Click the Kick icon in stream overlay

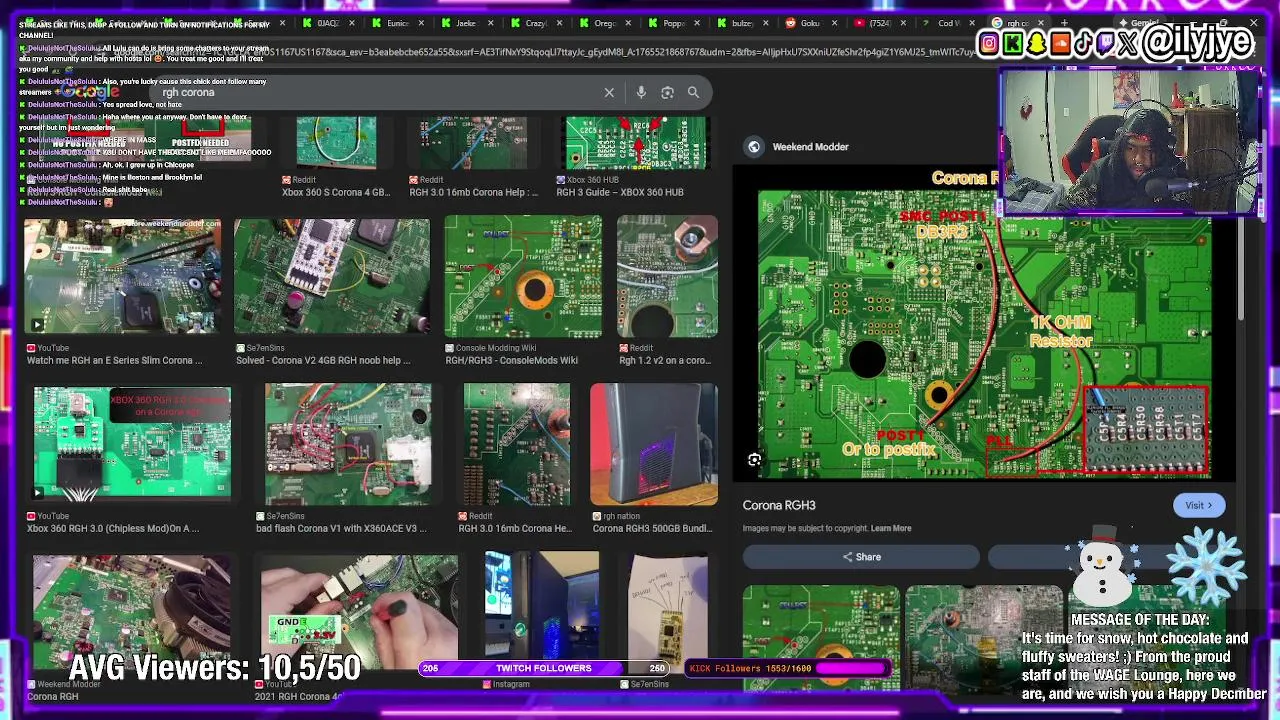point(1013,42)
